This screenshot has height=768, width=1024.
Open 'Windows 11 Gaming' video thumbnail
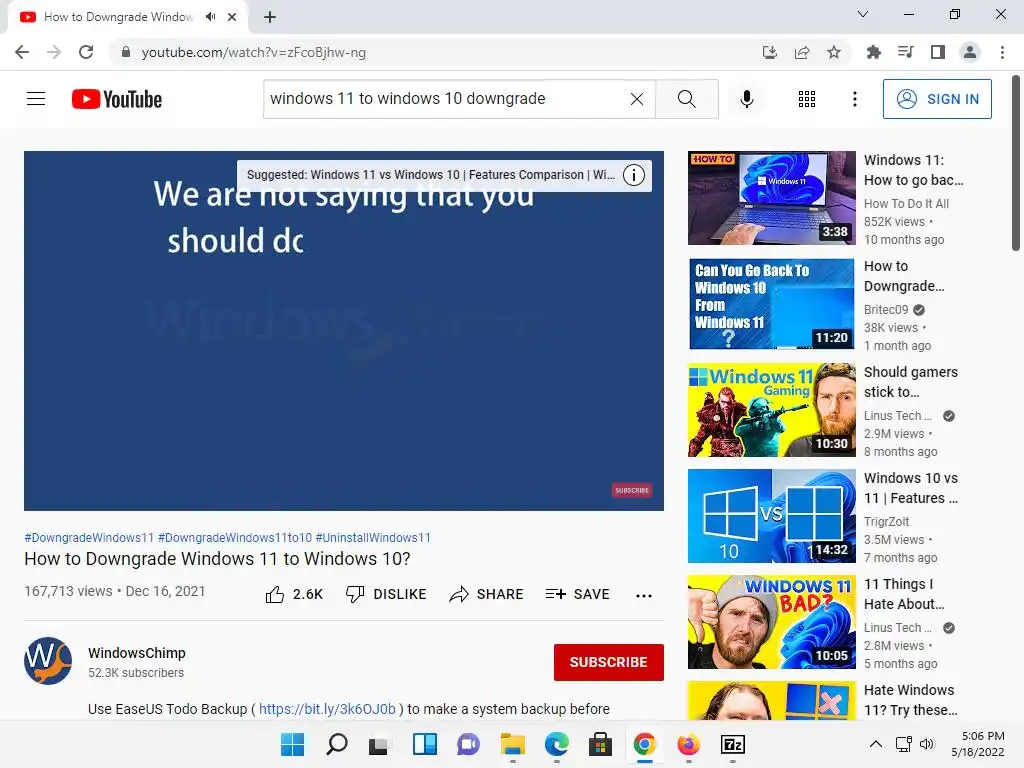tap(771, 409)
